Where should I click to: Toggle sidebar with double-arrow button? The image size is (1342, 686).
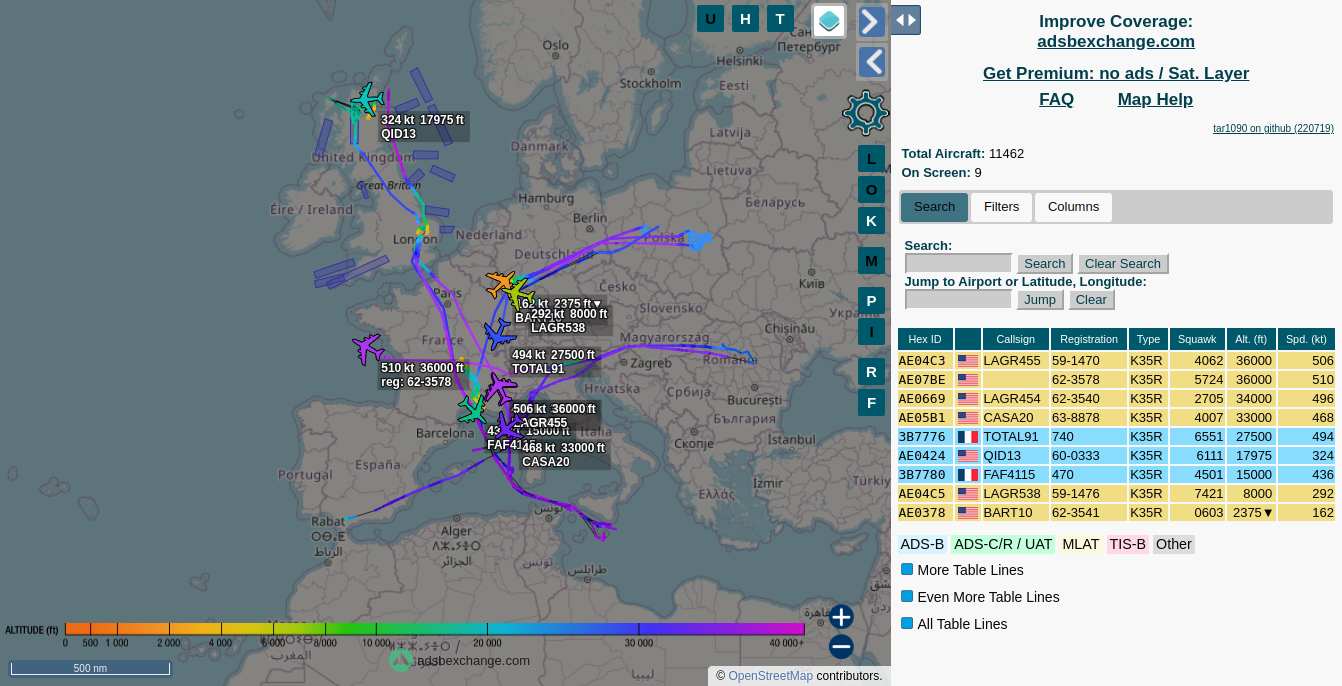tap(905, 20)
